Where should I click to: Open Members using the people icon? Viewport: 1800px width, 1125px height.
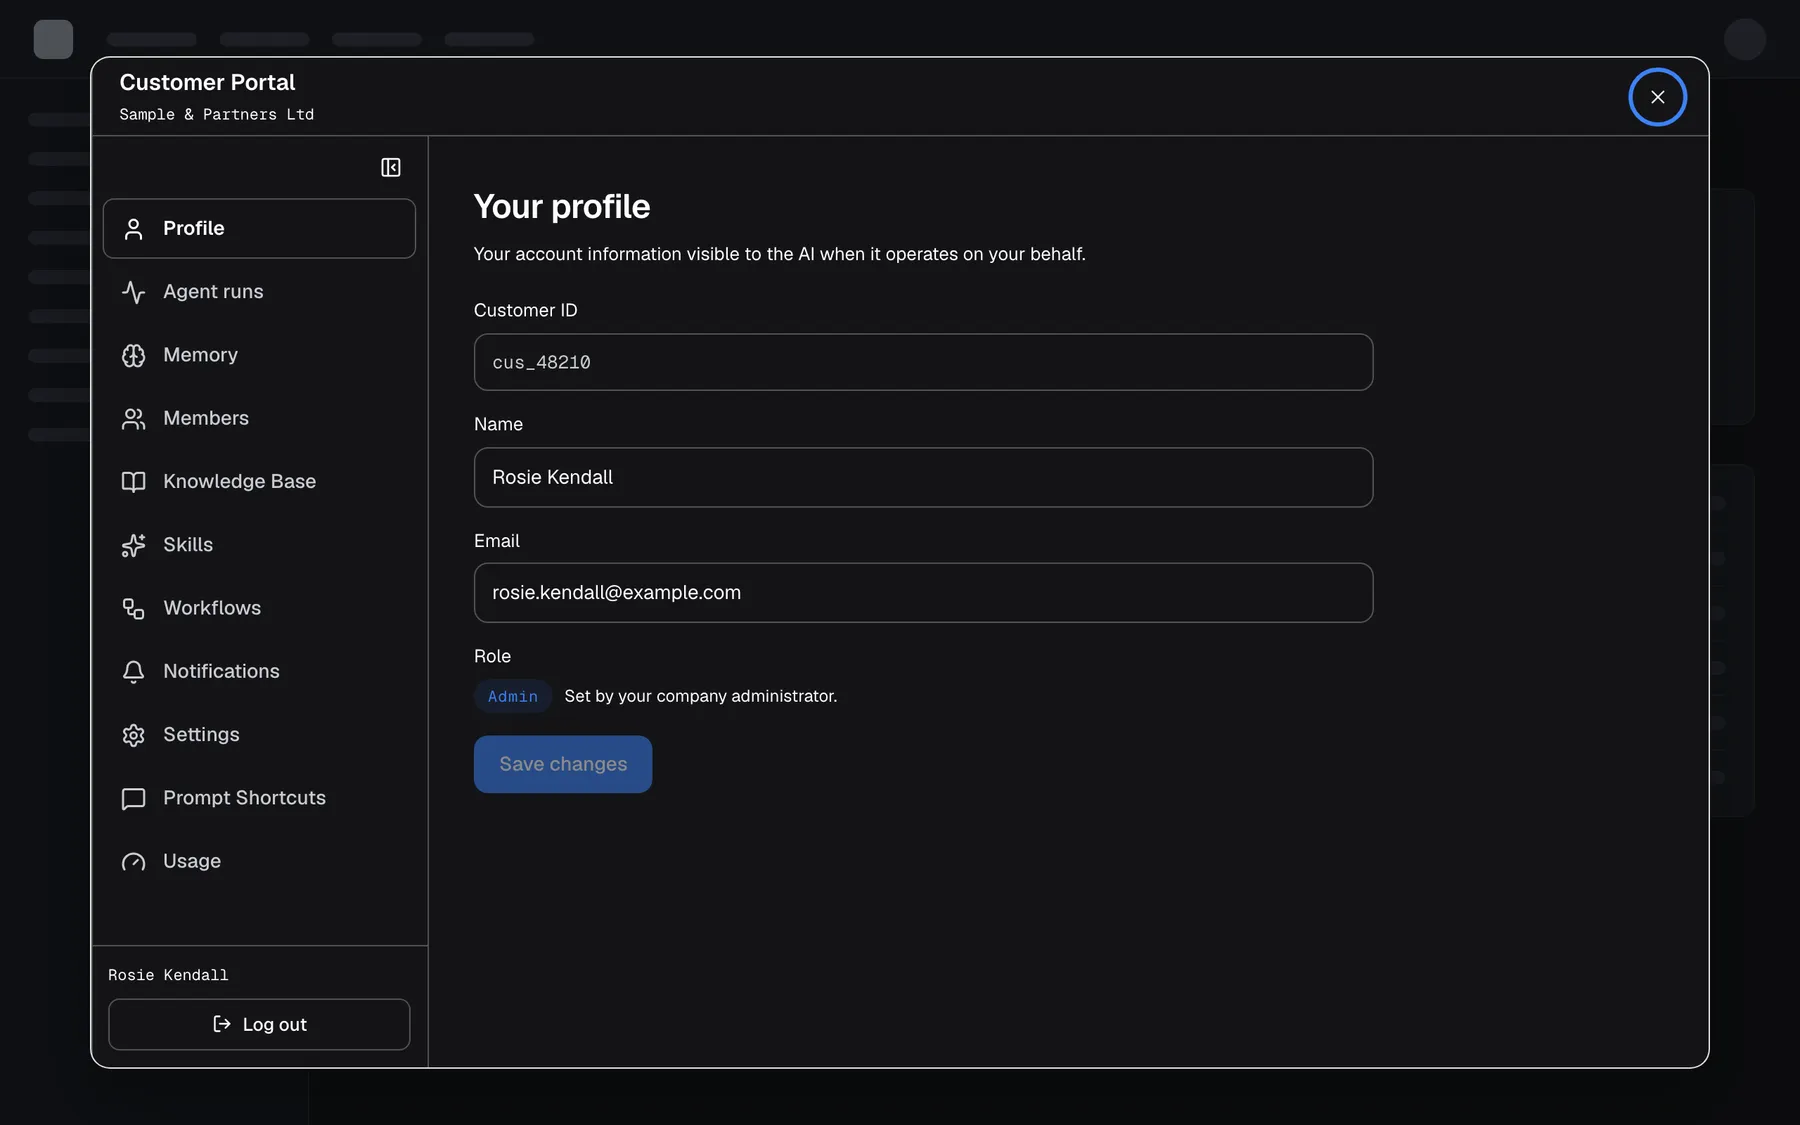(x=133, y=418)
